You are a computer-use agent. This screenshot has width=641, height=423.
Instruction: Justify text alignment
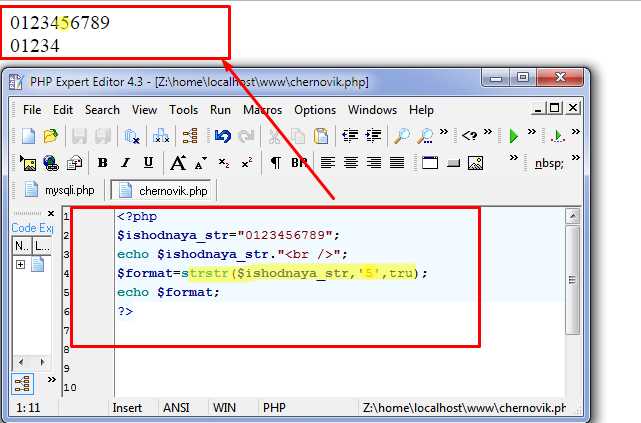click(397, 163)
